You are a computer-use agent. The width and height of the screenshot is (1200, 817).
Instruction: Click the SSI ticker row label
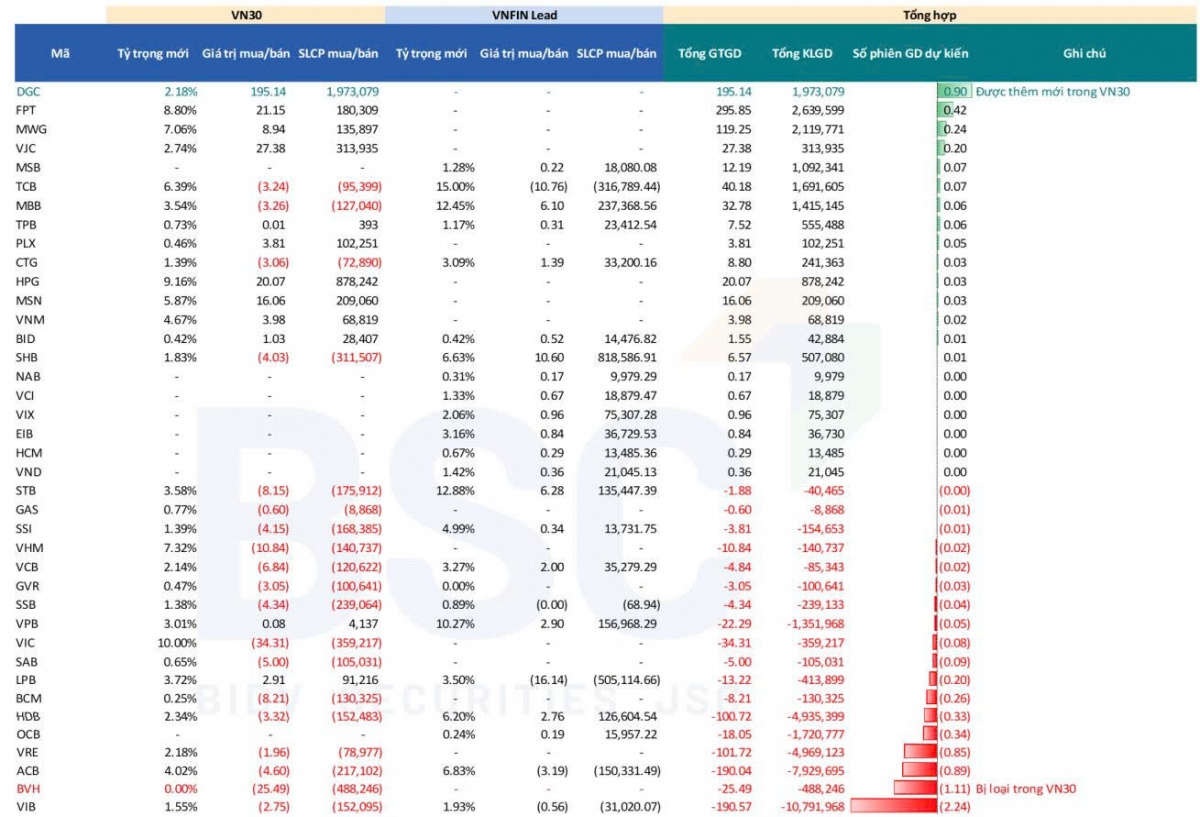[25, 528]
